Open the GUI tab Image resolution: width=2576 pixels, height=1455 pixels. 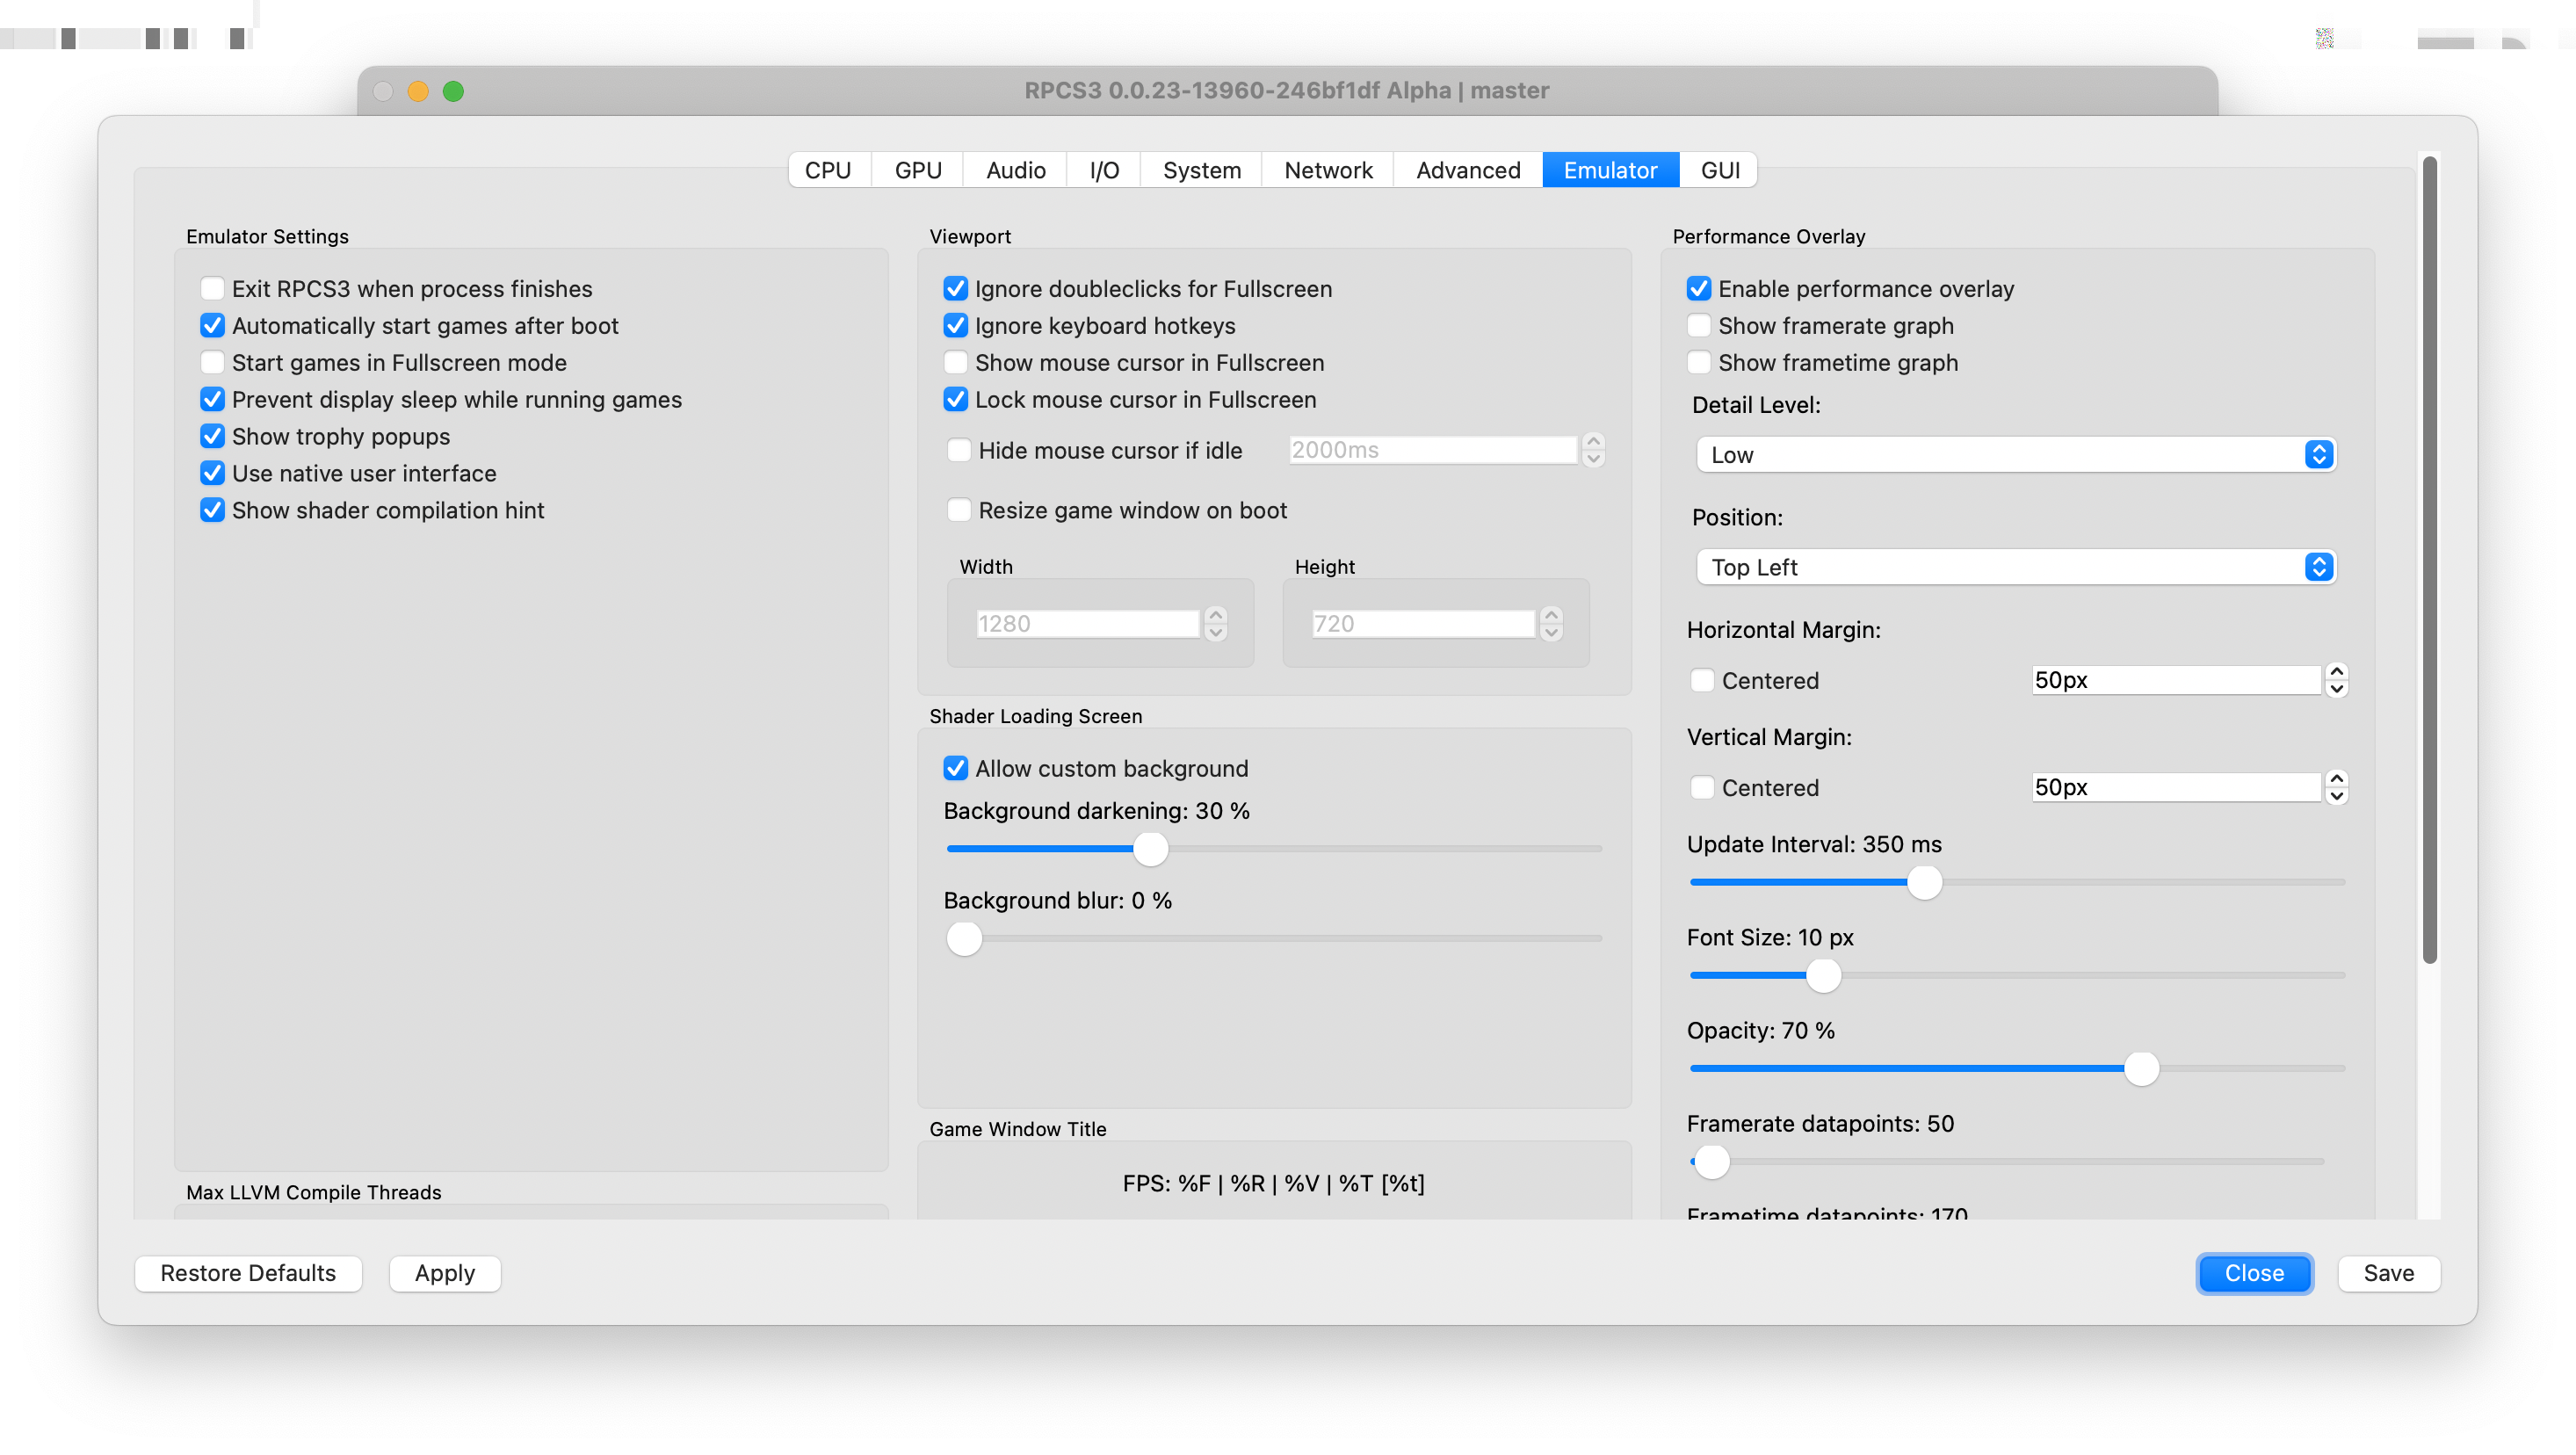pos(1719,170)
